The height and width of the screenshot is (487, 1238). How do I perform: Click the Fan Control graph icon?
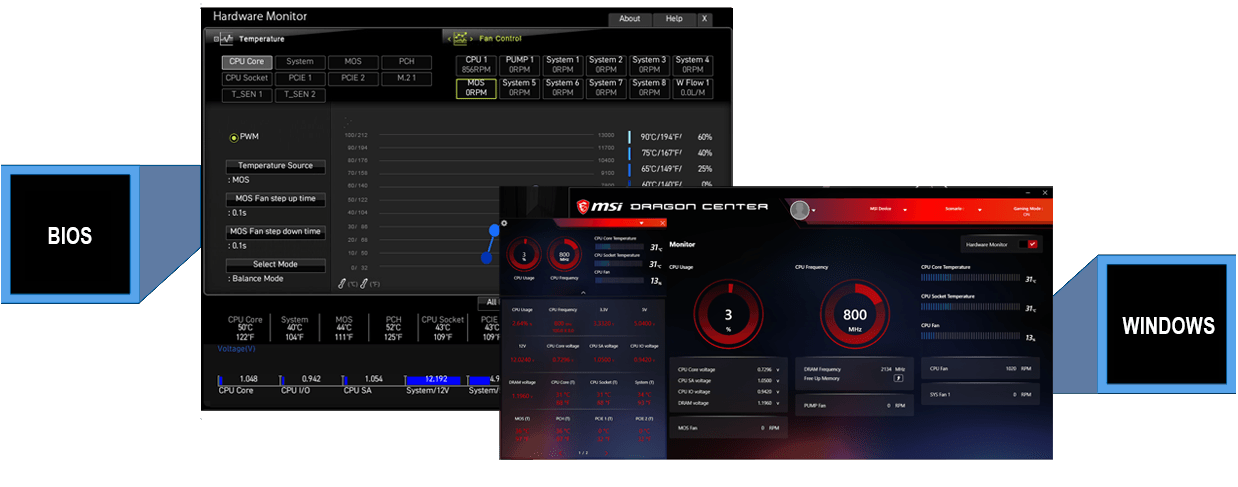point(460,39)
